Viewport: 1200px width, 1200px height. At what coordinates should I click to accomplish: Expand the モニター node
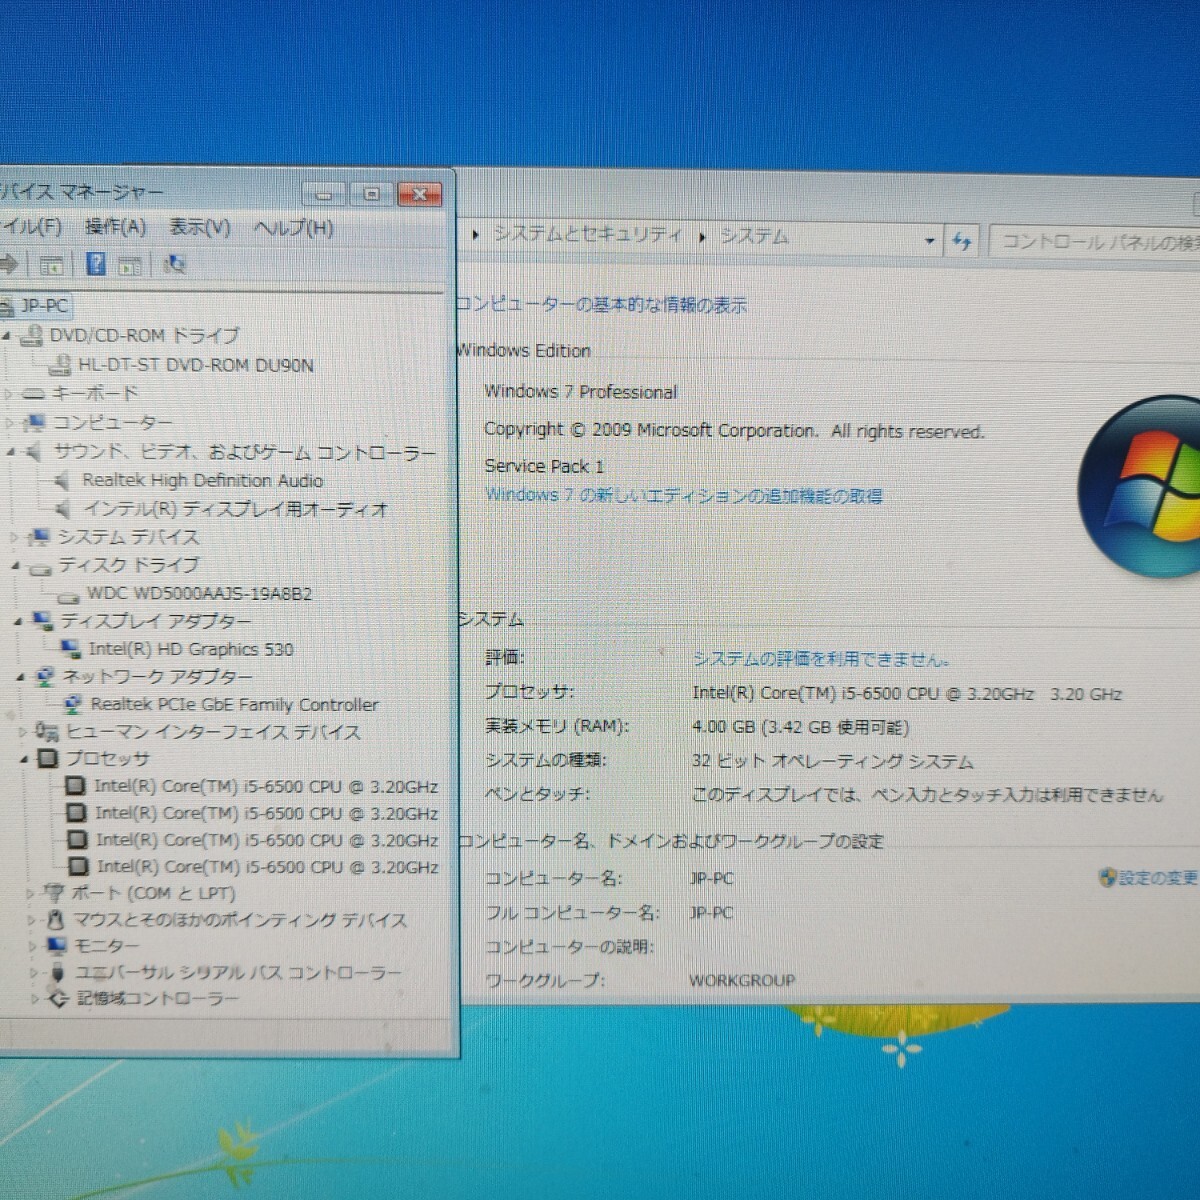tap(33, 946)
